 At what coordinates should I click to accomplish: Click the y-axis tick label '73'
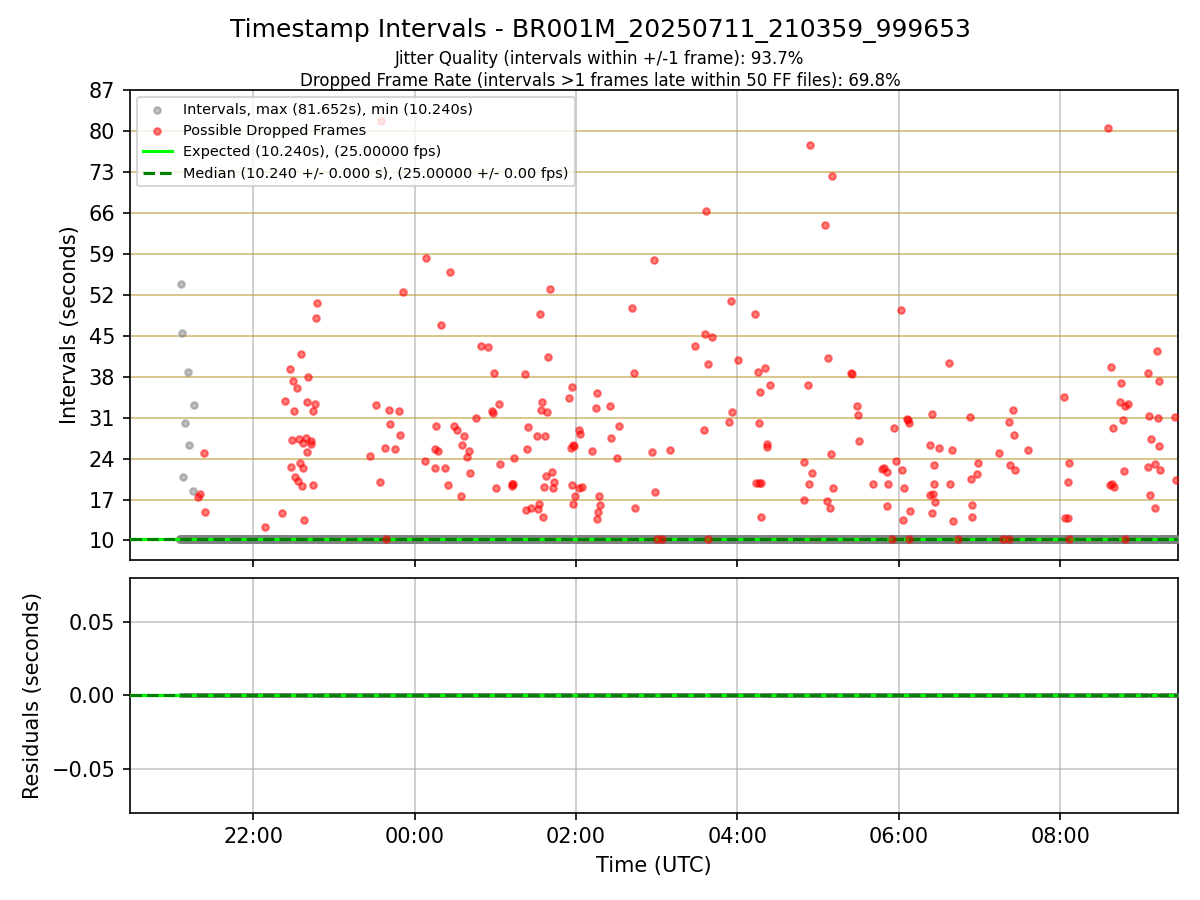(x=102, y=172)
